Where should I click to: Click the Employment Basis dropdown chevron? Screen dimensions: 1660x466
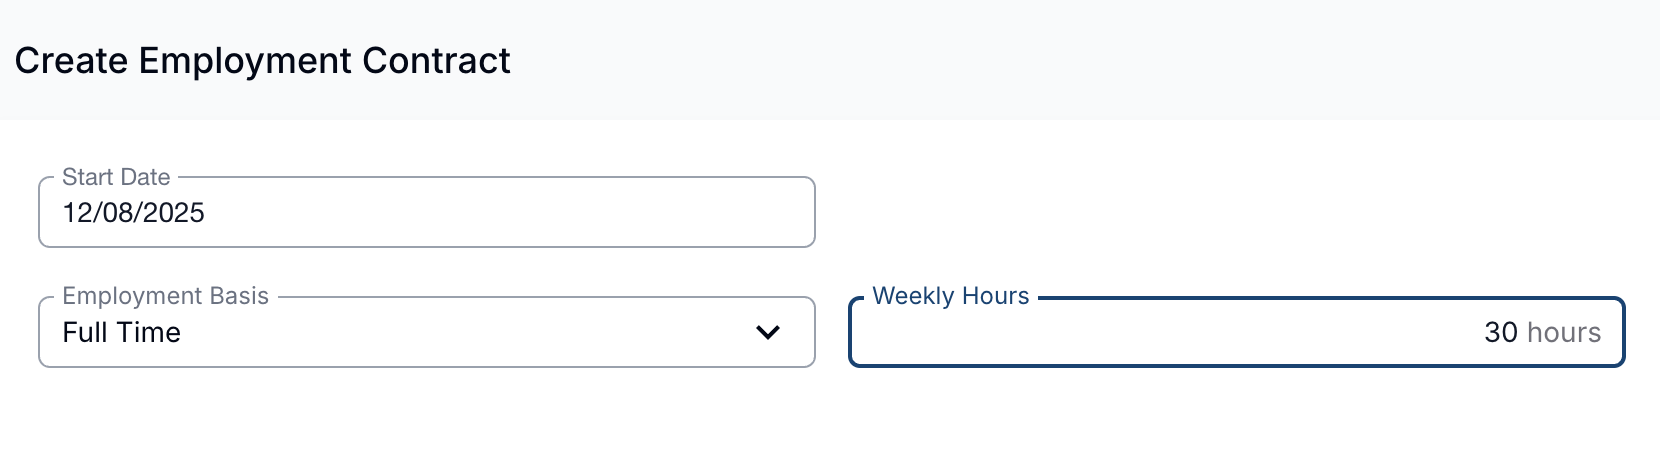pos(767,332)
